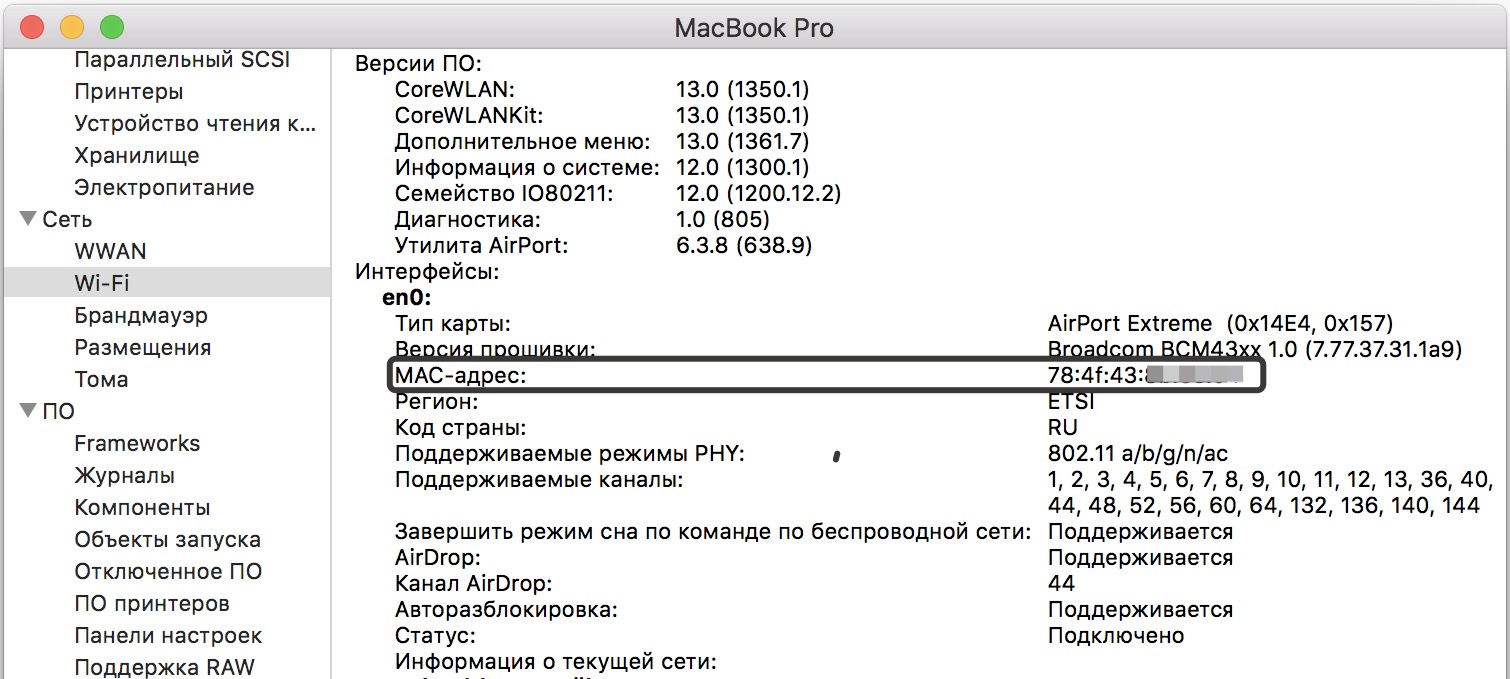Image resolution: width=1510 pixels, height=679 pixels.
Task: Click the Дополнительное меню: label
Action: tap(523, 141)
